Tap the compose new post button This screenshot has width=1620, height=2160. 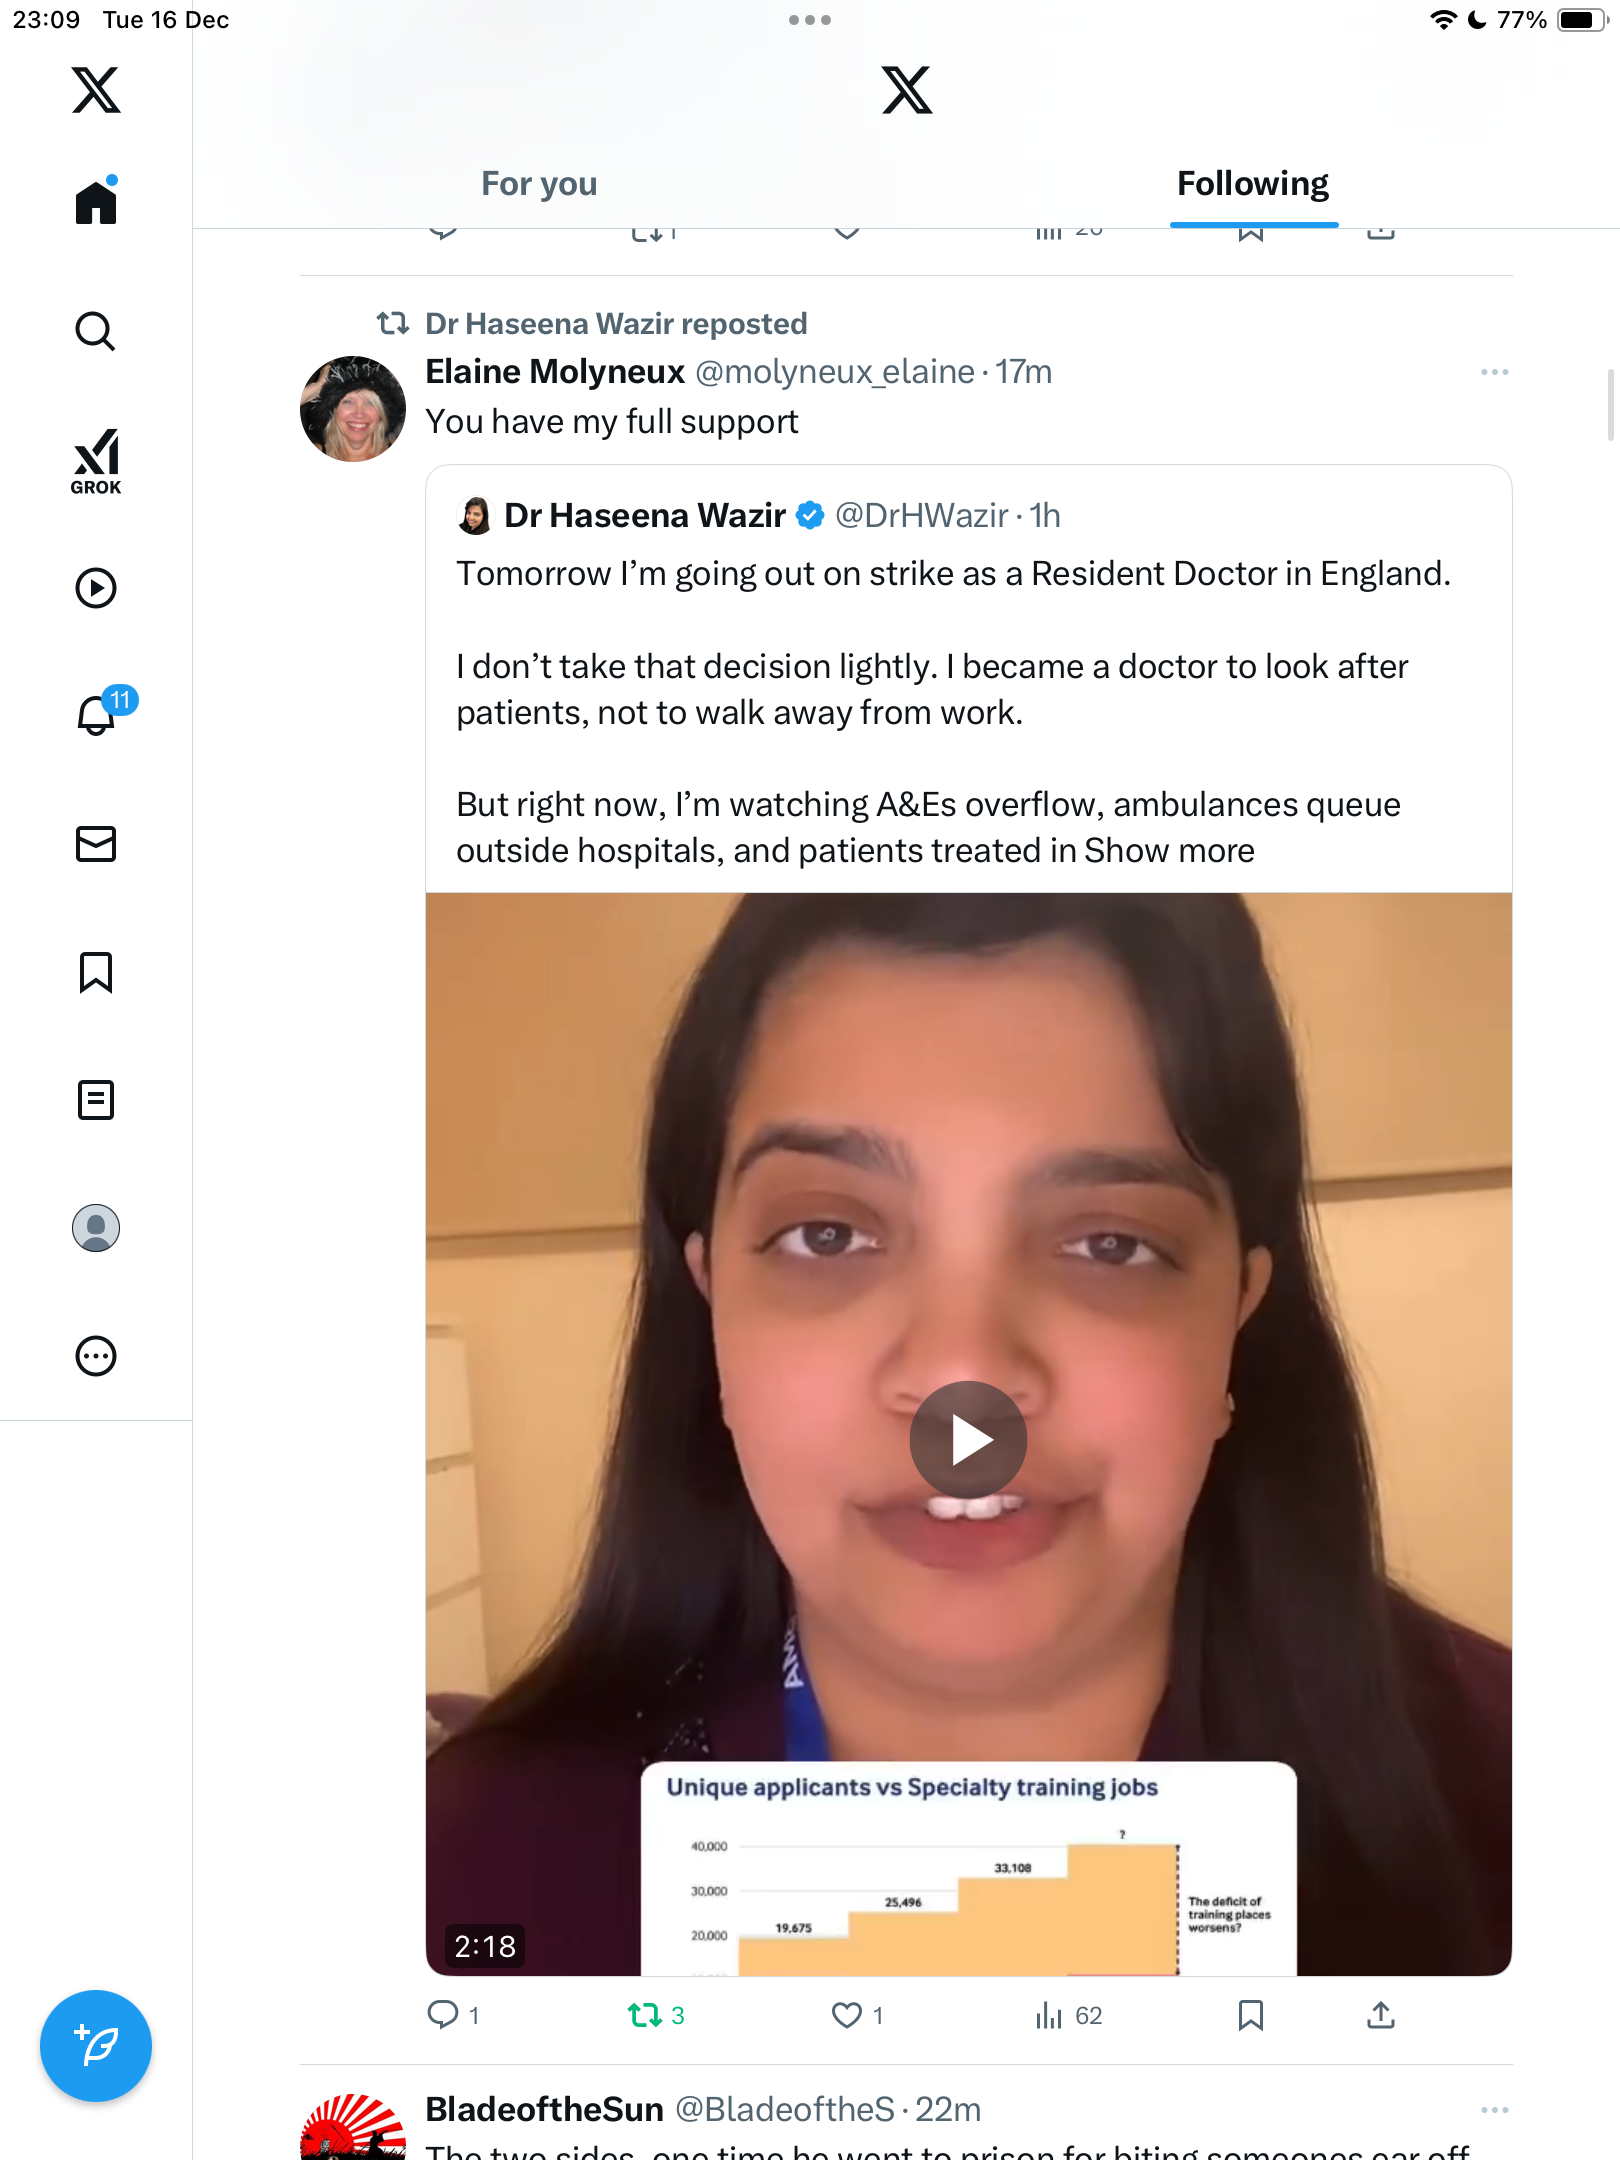[x=96, y=2046]
